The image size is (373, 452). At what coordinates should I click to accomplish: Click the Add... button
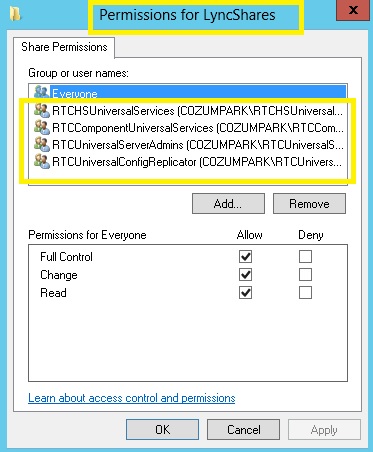(x=228, y=204)
